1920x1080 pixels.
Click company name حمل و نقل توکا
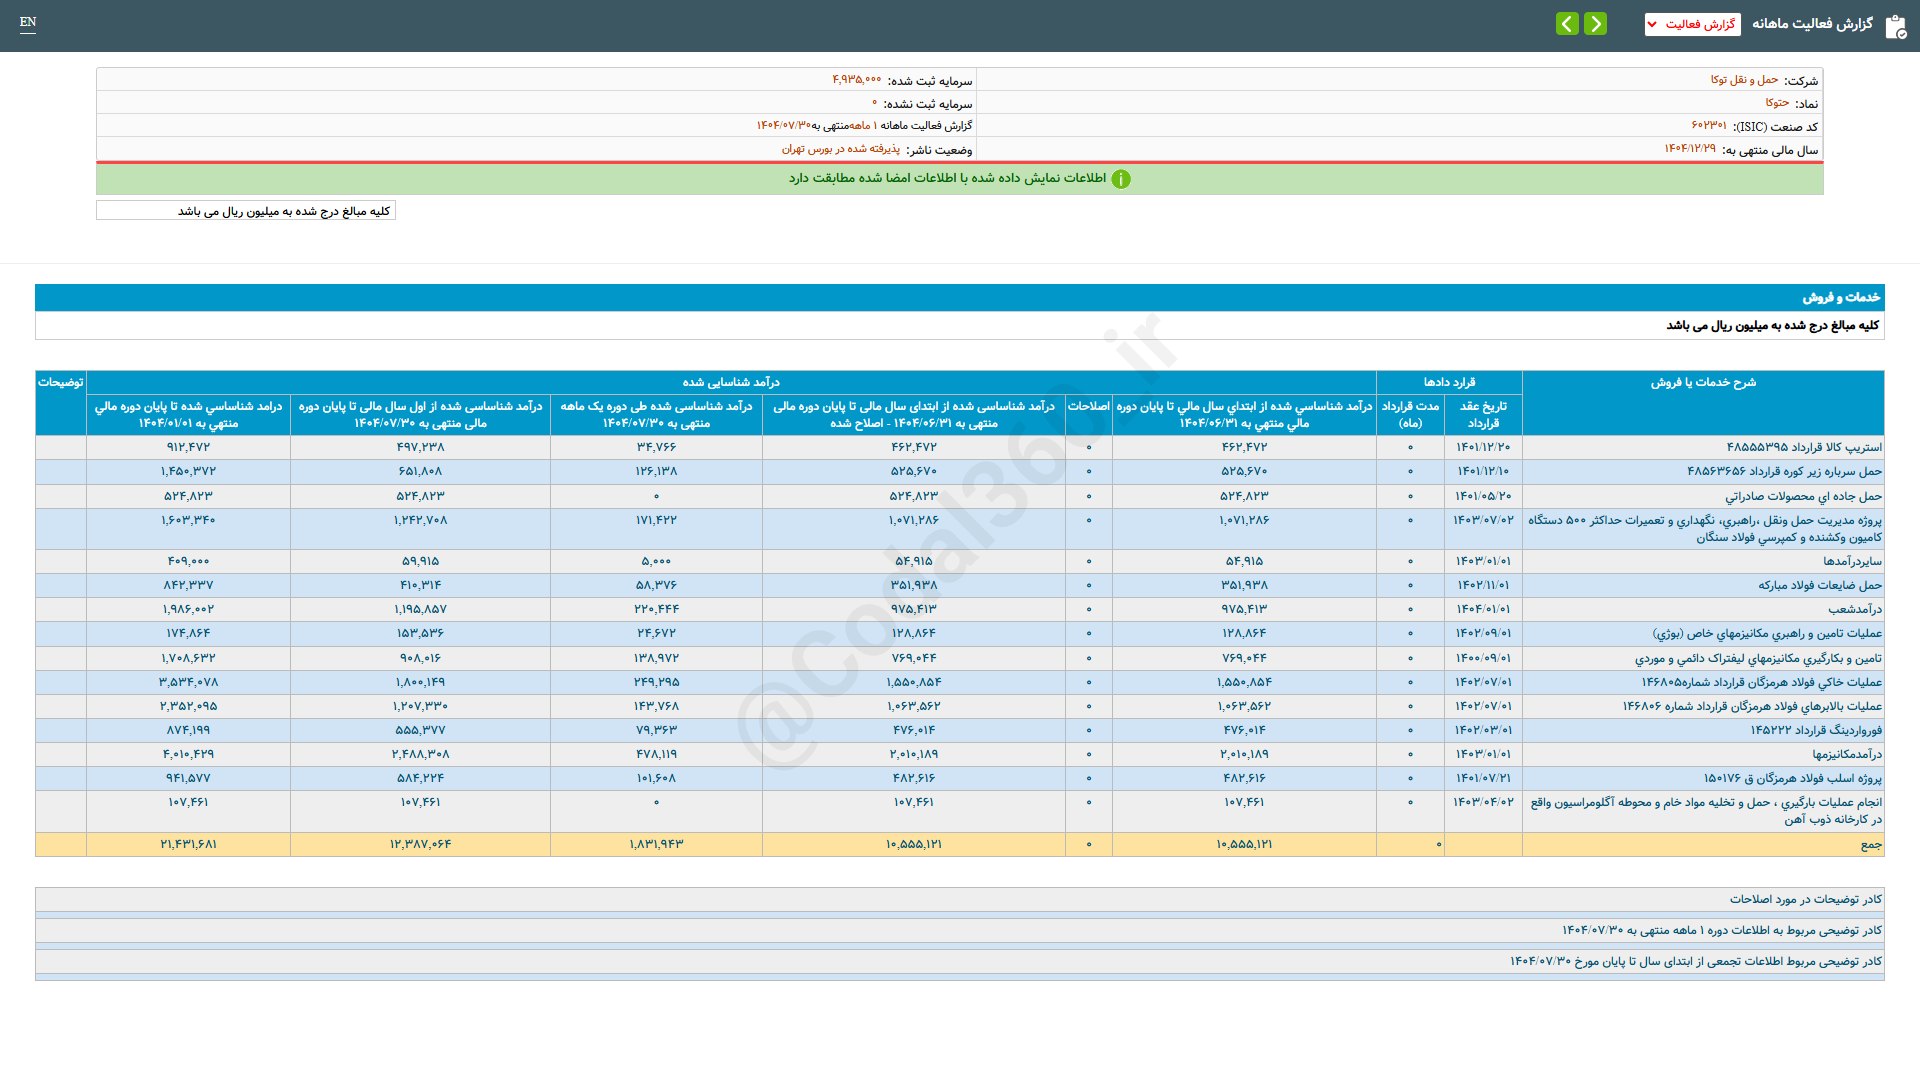(x=1744, y=80)
